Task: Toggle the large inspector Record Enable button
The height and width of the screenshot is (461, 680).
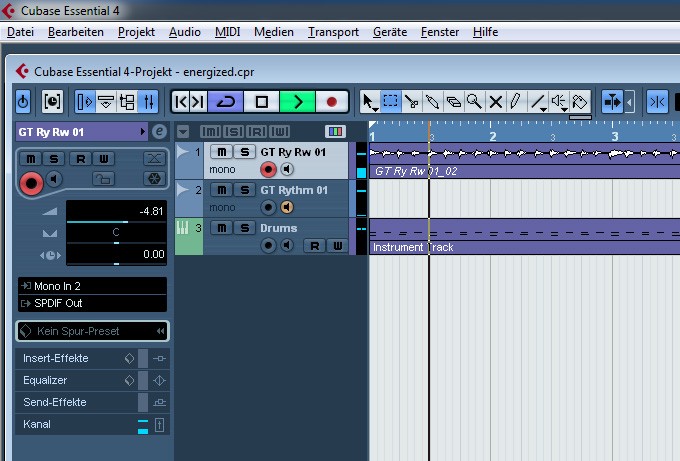Action: pyautogui.click(x=31, y=183)
